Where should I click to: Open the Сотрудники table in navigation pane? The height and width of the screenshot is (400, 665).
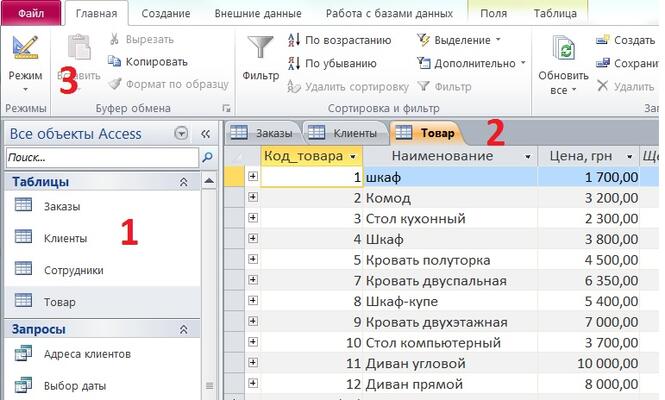73,270
